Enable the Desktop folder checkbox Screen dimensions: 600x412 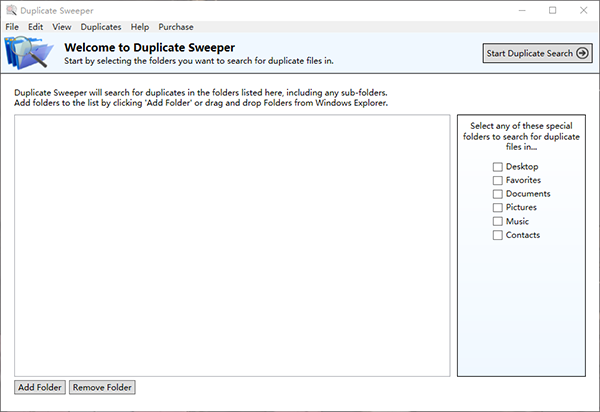coord(497,166)
